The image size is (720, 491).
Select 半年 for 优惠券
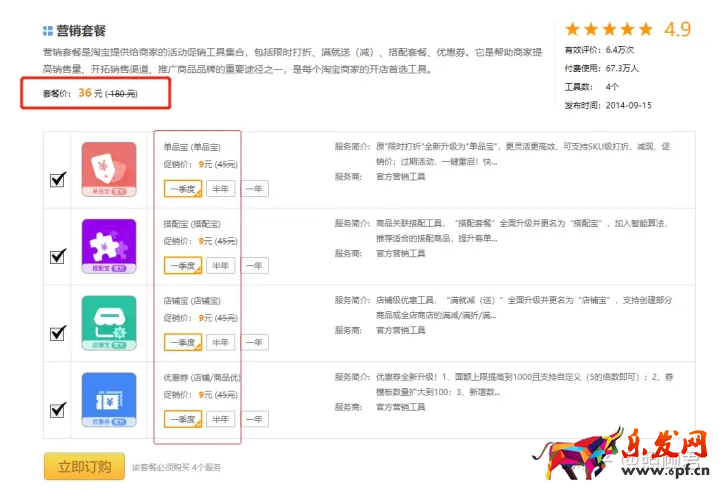click(x=220, y=419)
